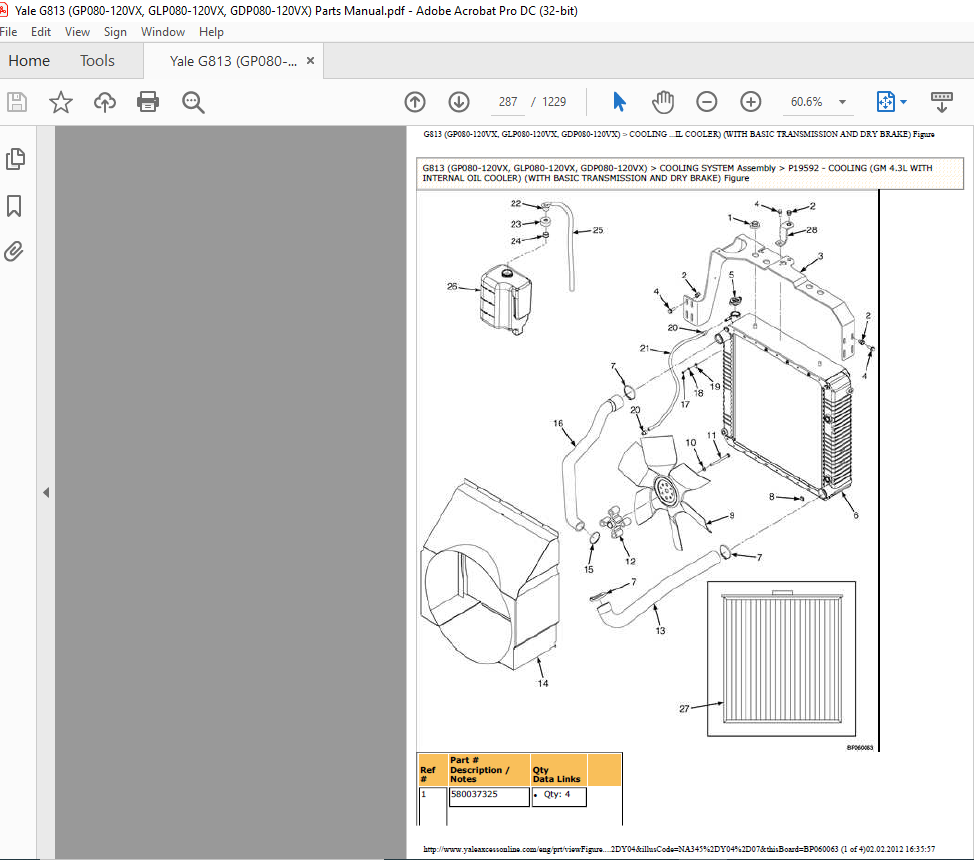Click callout number 25 on overflow tube
Image resolution: width=974 pixels, height=860 pixels.
point(598,230)
